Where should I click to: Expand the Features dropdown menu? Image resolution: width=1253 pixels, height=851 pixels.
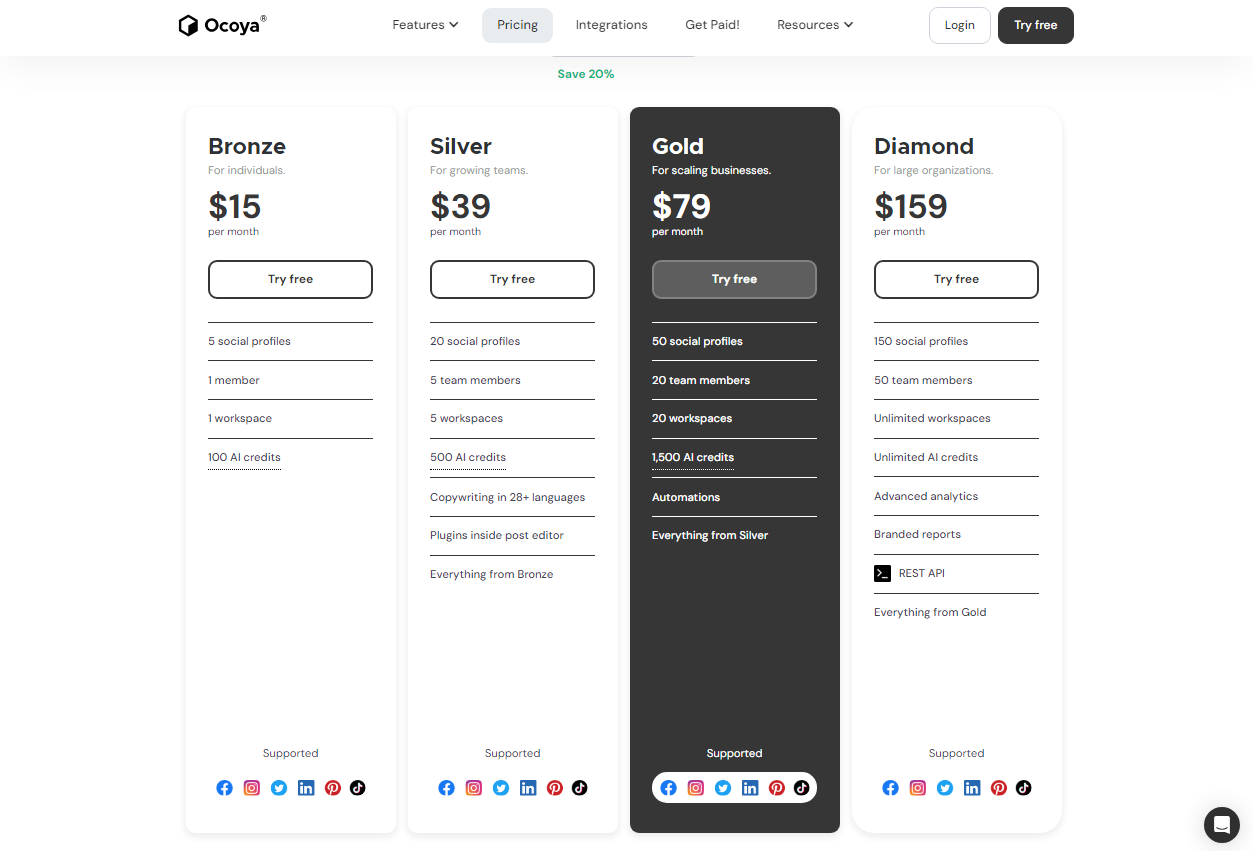click(x=425, y=25)
